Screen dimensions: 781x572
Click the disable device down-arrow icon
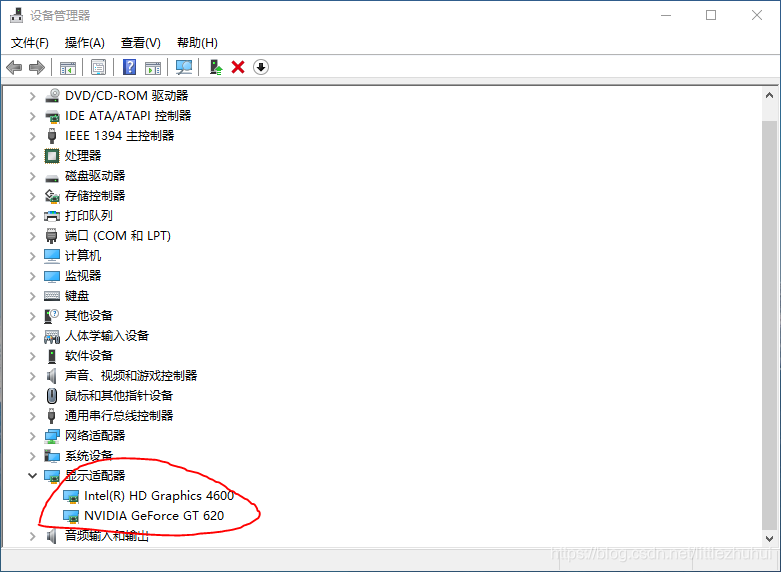261,67
